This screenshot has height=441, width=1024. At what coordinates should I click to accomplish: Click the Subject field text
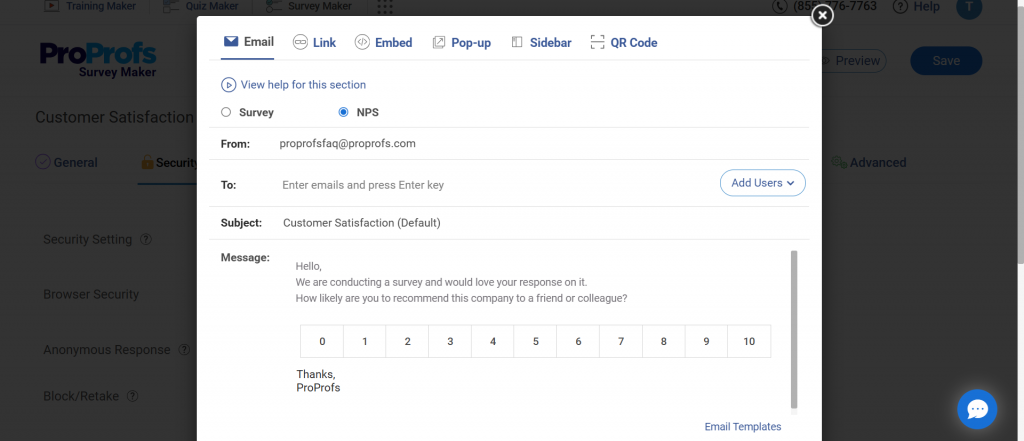tap(362, 223)
